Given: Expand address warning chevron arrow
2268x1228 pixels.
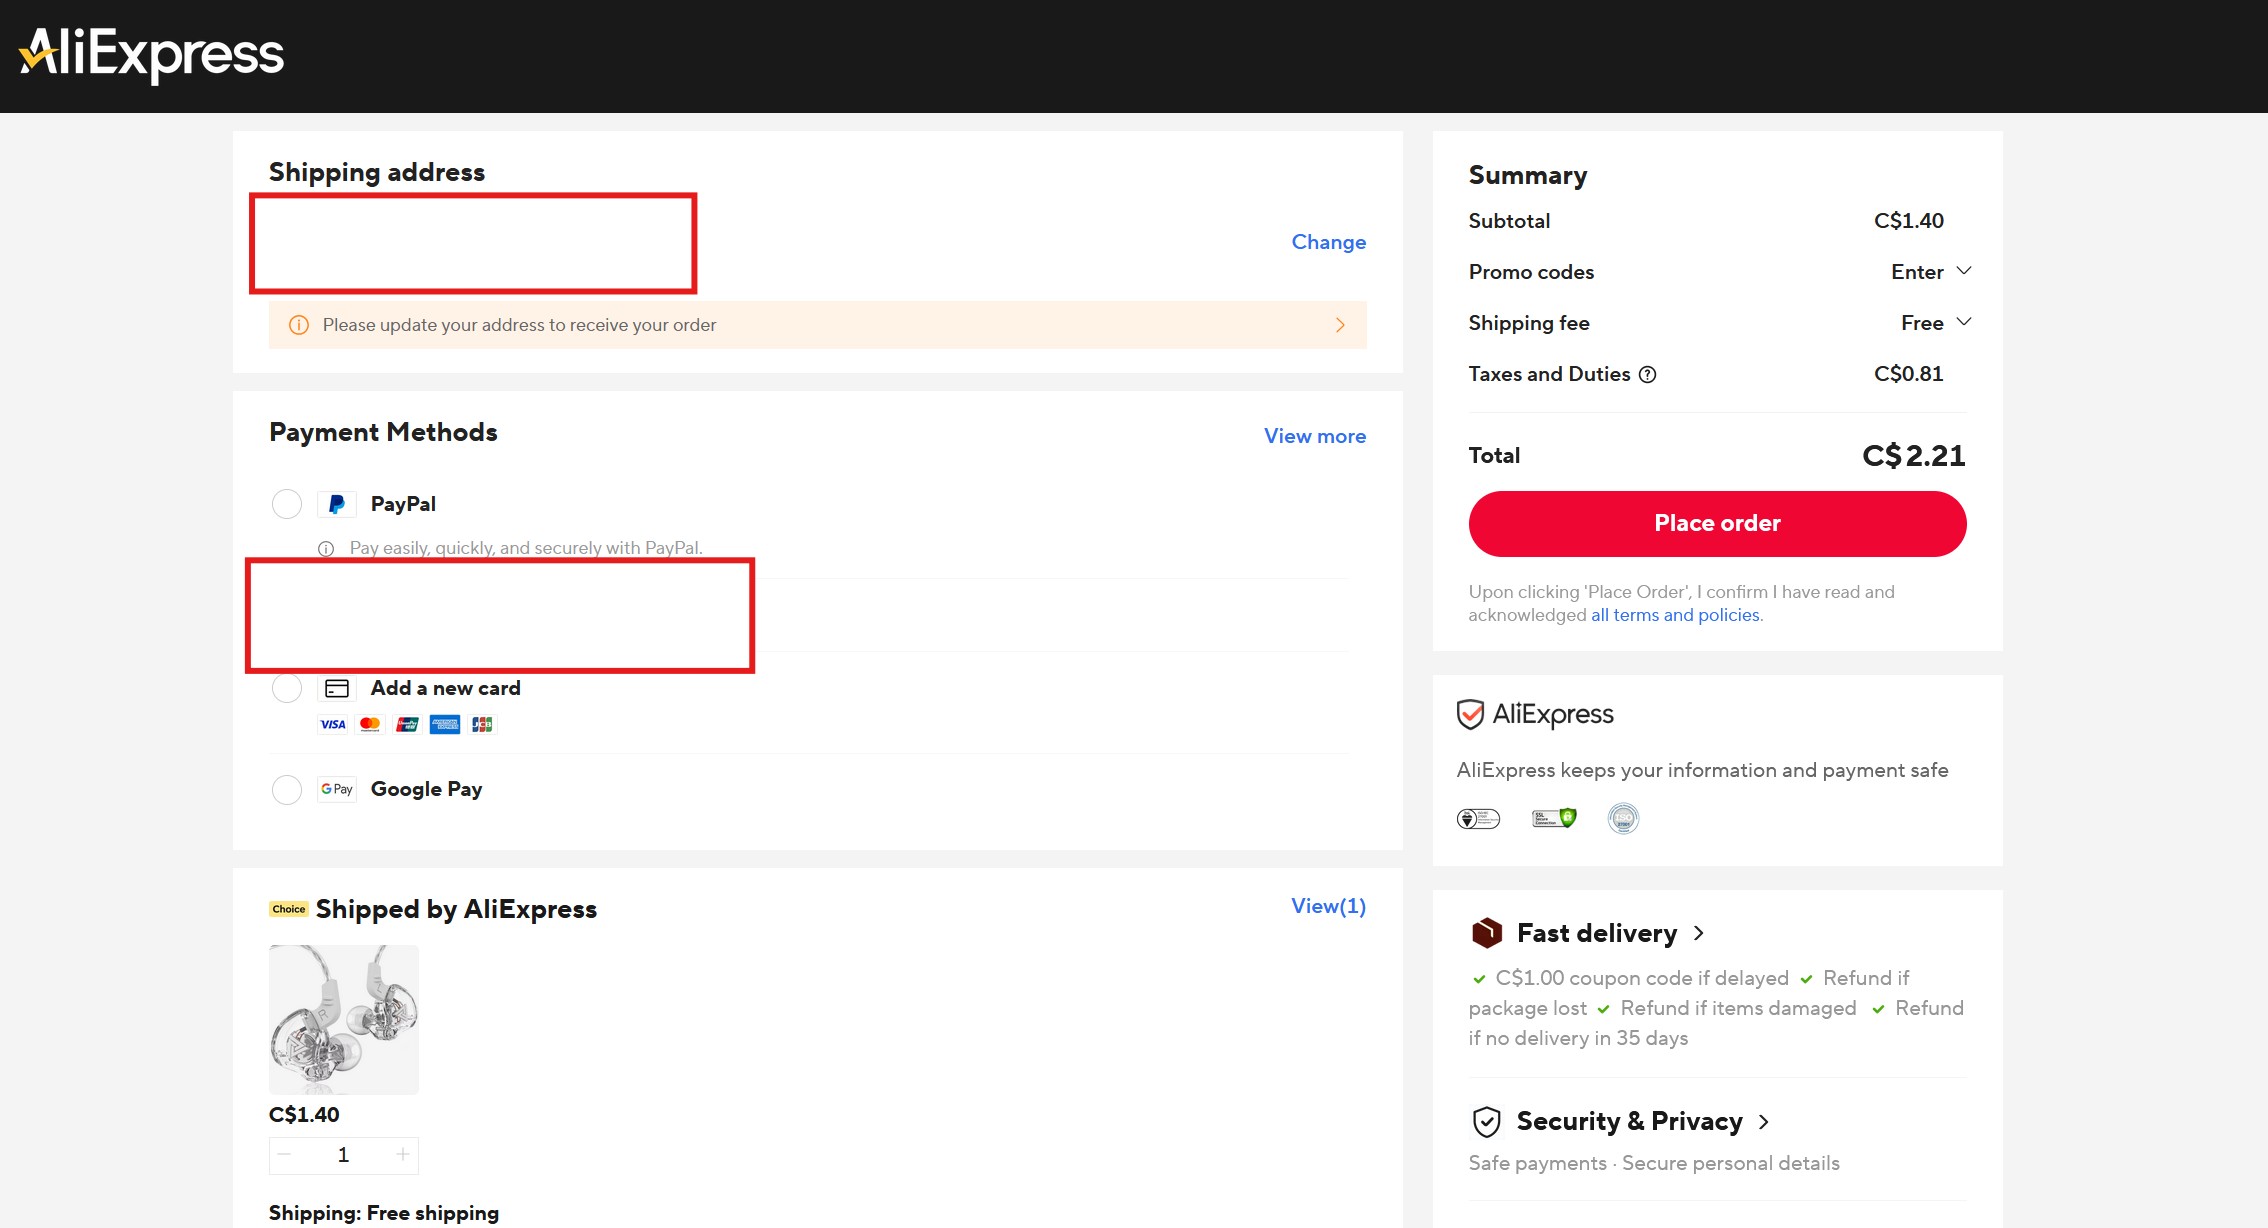Looking at the screenshot, I should [x=1340, y=325].
